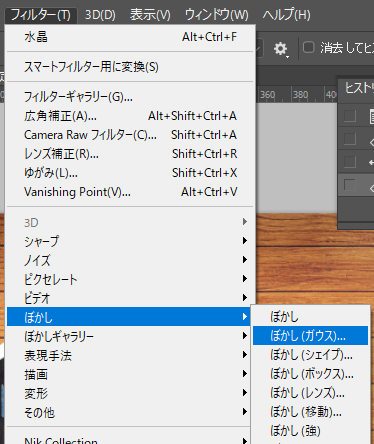Open Vanishing Point(V)...
374x444 pixels.
tap(130, 192)
